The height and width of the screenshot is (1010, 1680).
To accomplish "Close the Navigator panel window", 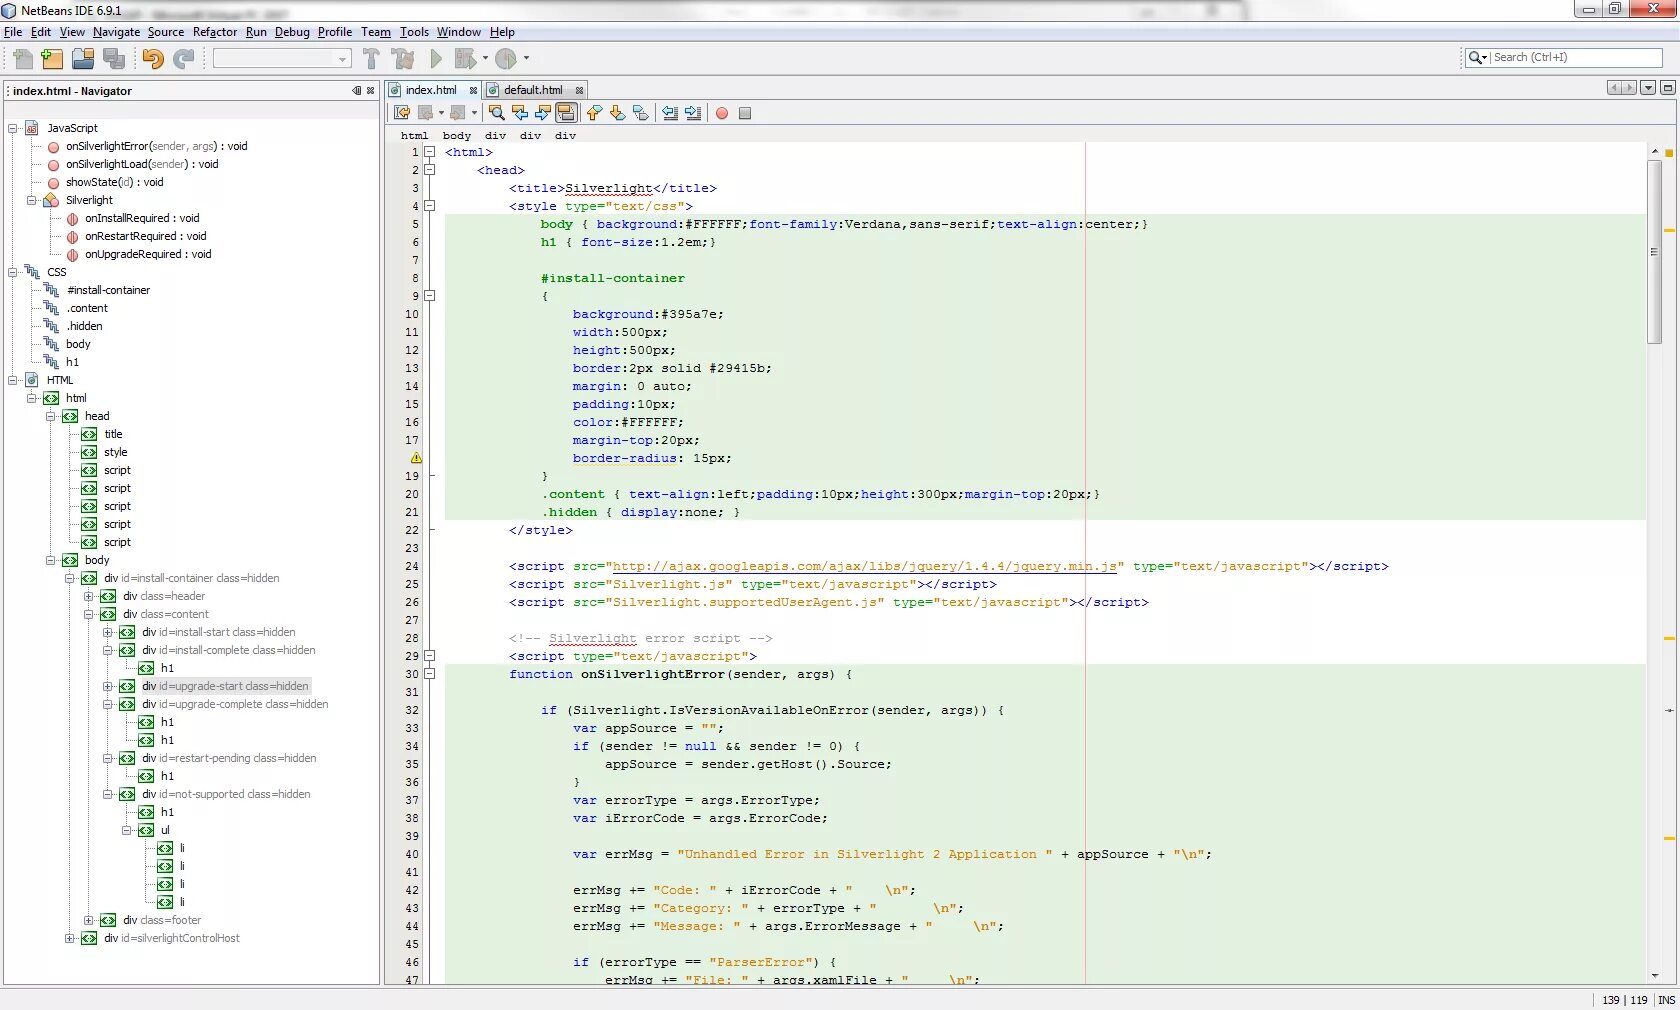I will pos(371,91).
